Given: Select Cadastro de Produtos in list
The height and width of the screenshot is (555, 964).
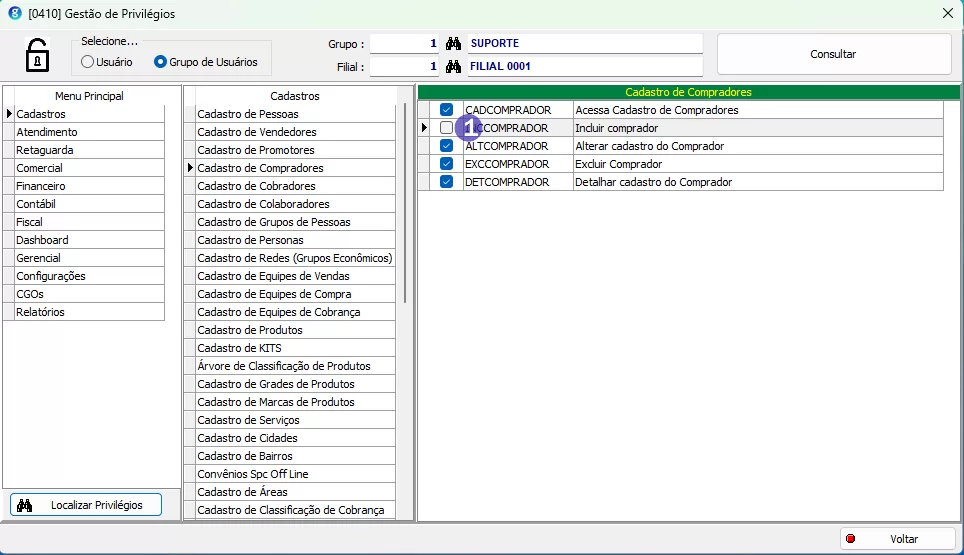Looking at the screenshot, I should (250, 330).
